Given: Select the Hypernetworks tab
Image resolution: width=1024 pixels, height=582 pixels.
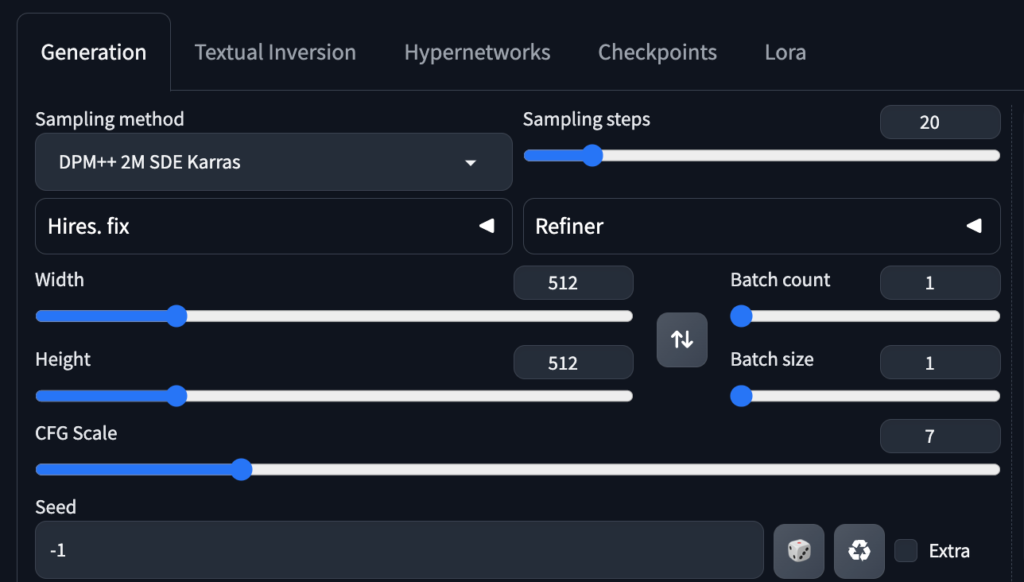Looking at the screenshot, I should pyautogui.click(x=477, y=52).
